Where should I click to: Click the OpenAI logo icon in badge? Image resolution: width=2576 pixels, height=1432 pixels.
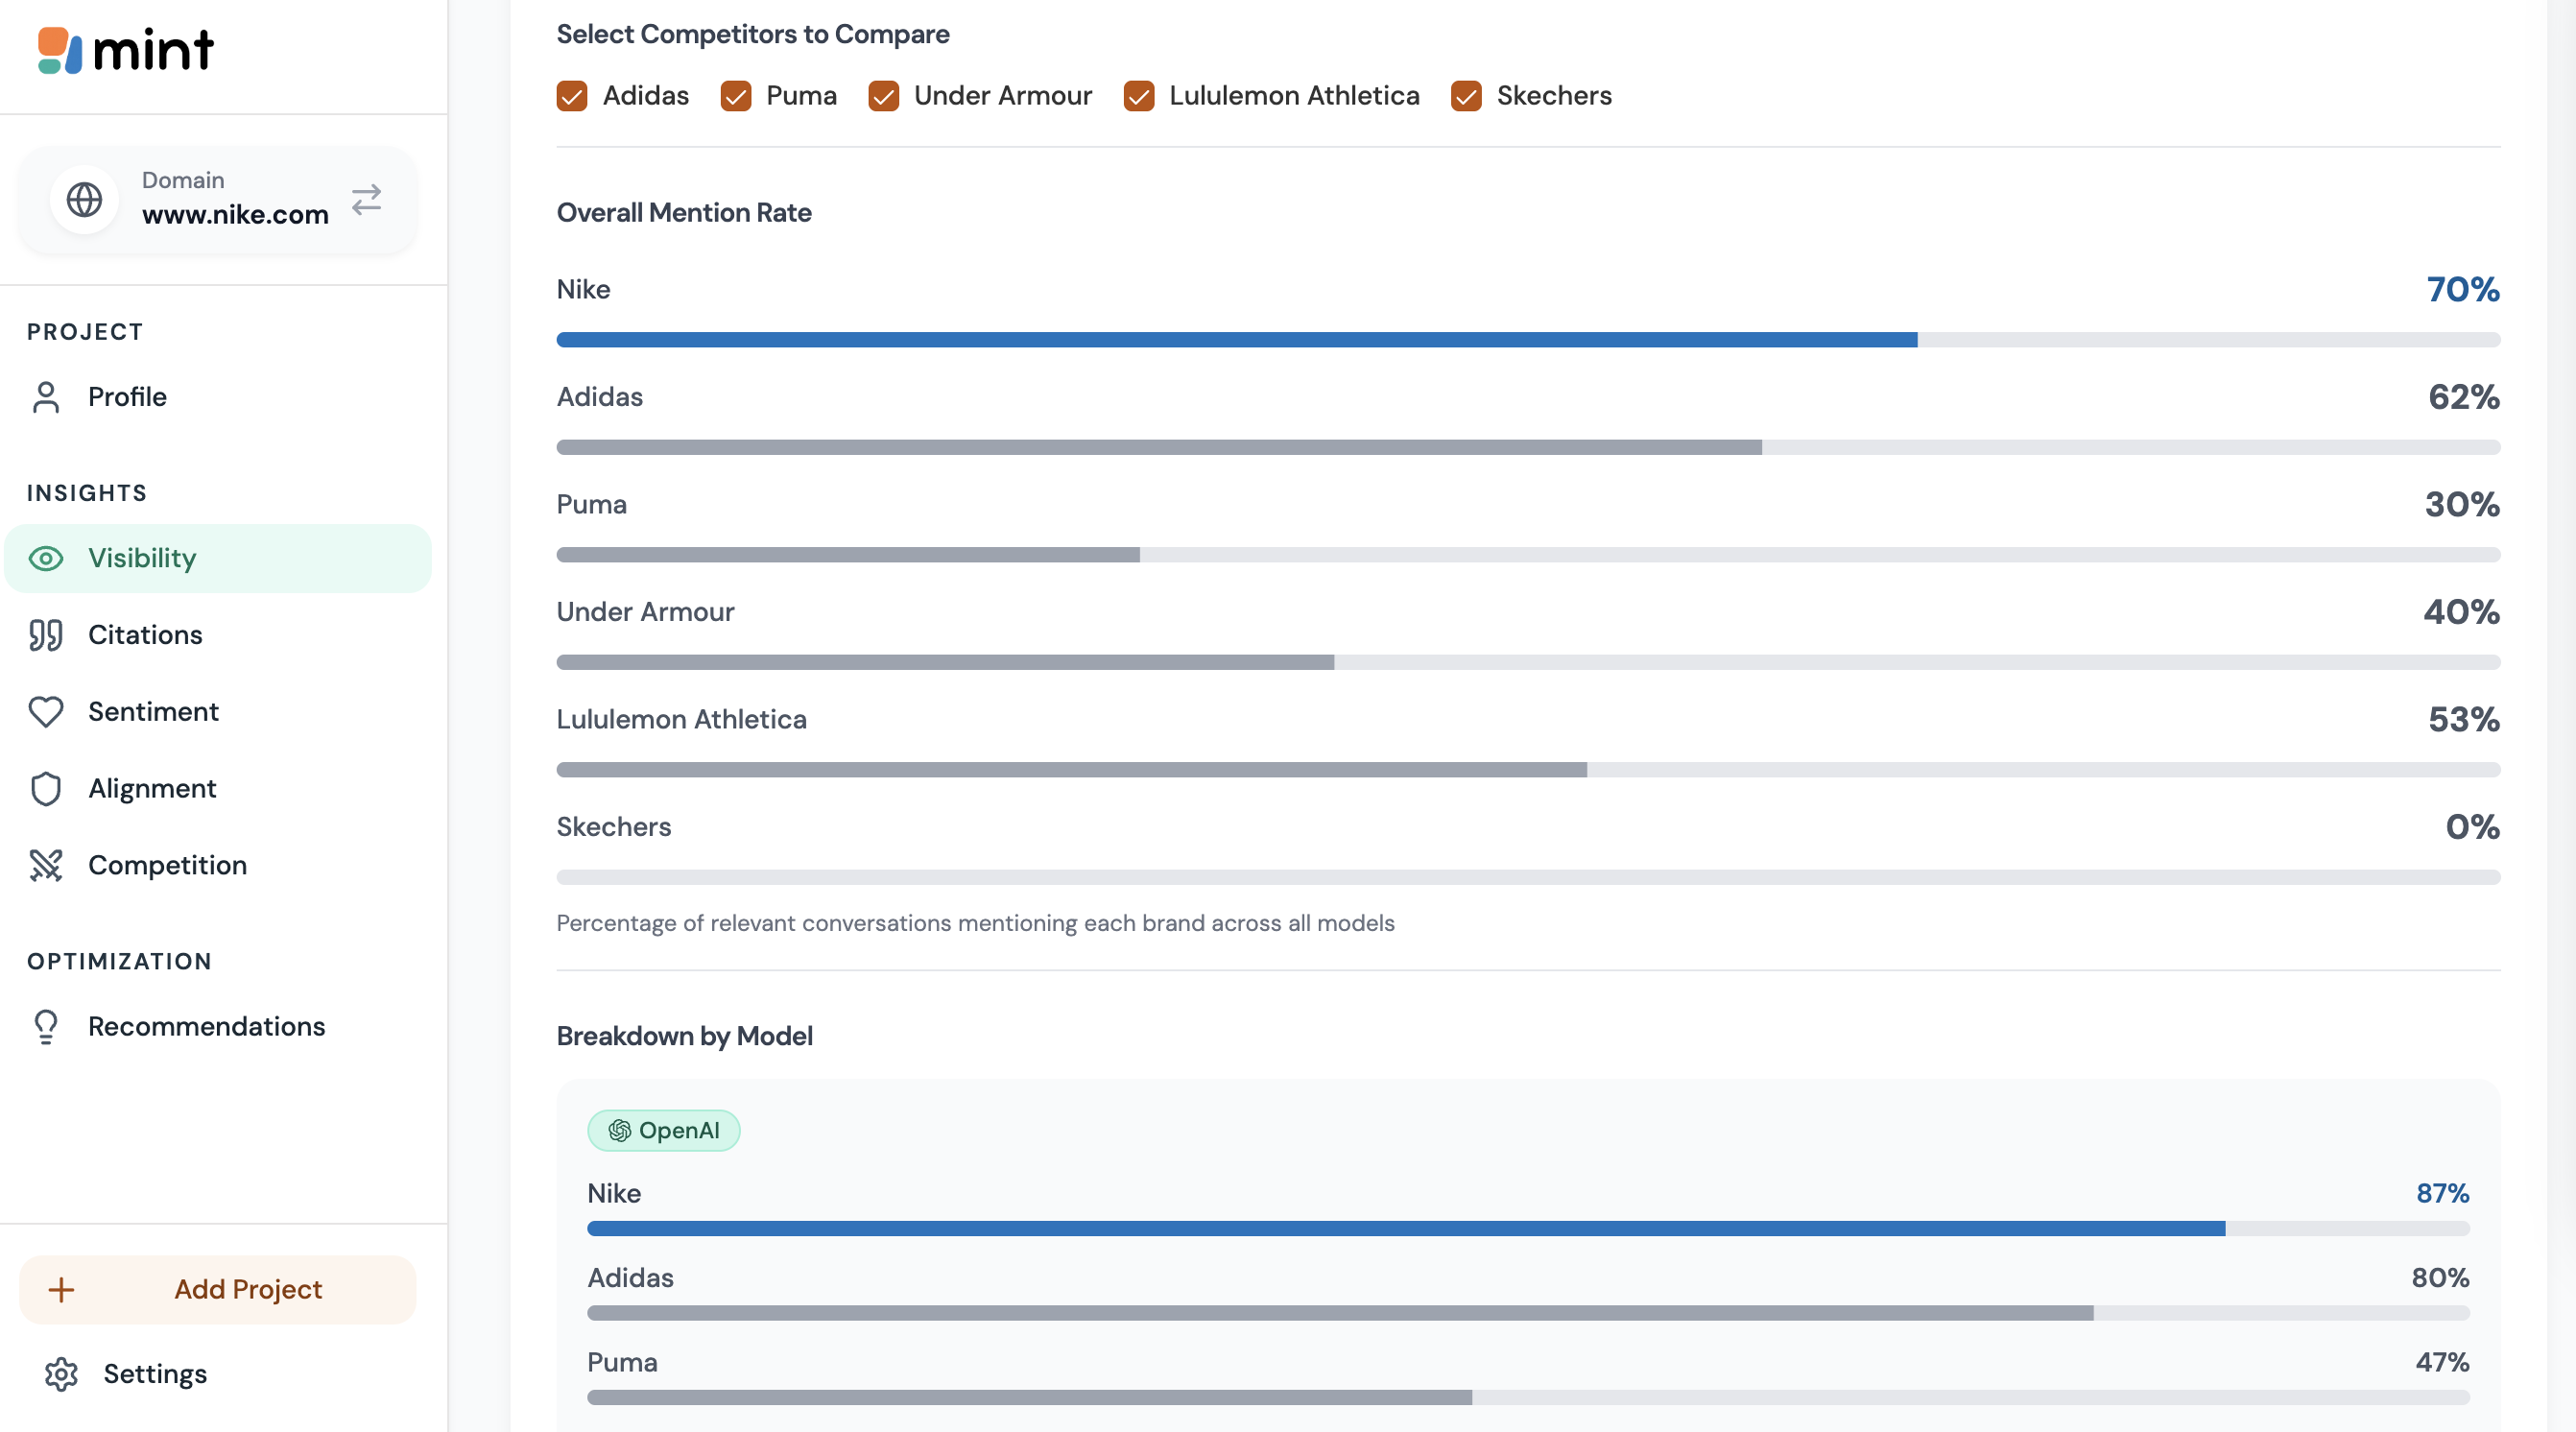click(619, 1131)
